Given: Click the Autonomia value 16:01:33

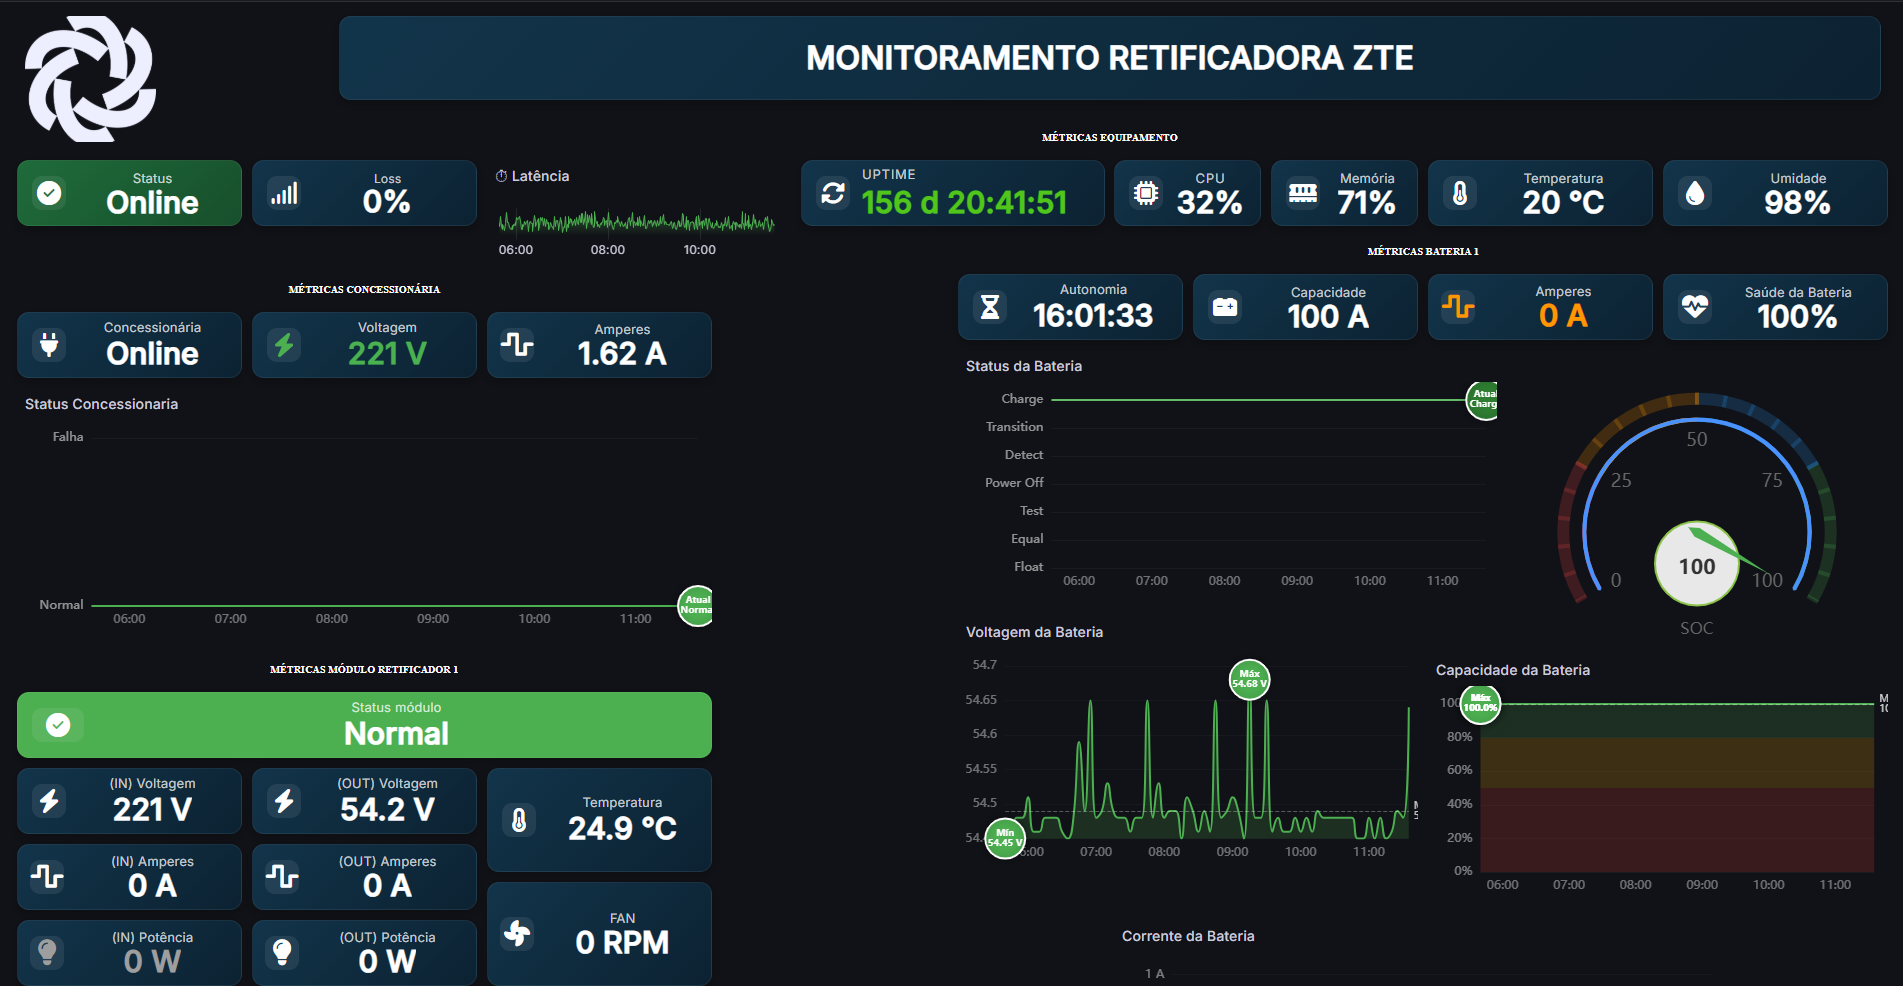Looking at the screenshot, I should pos(1093,316).
